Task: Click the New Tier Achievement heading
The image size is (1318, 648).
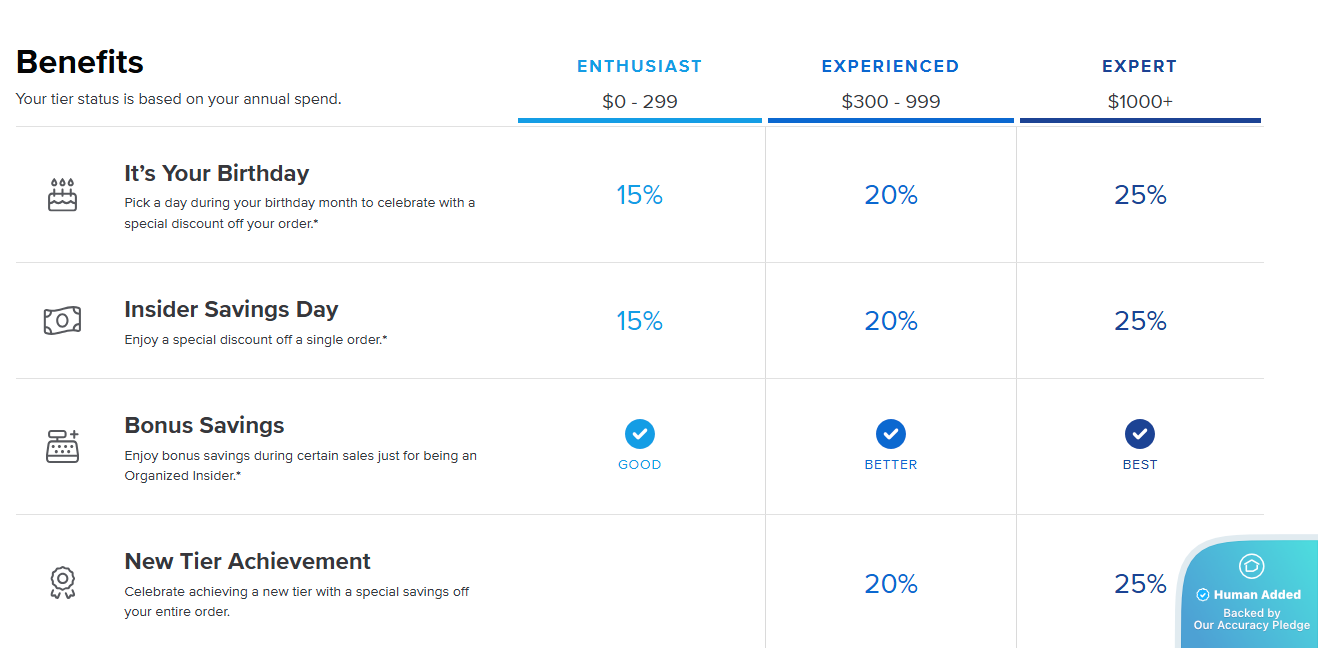Action: (x=247, y=561)
